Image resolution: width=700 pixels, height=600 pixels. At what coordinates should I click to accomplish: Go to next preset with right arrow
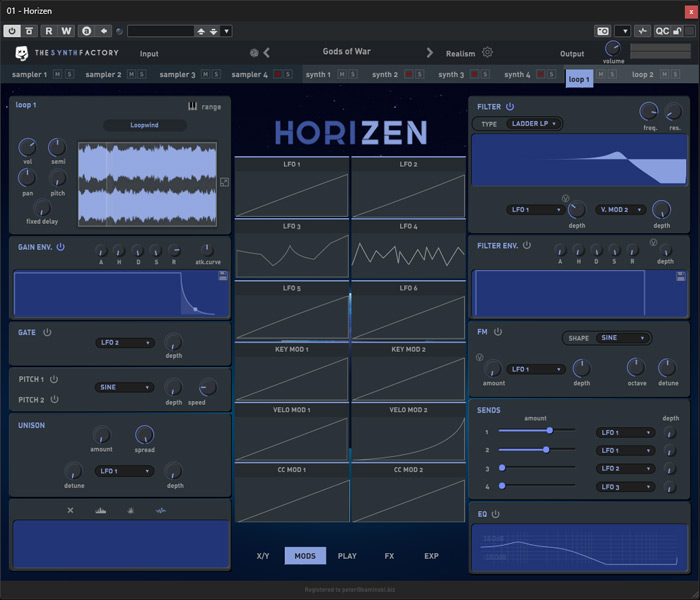coord(429,53)
